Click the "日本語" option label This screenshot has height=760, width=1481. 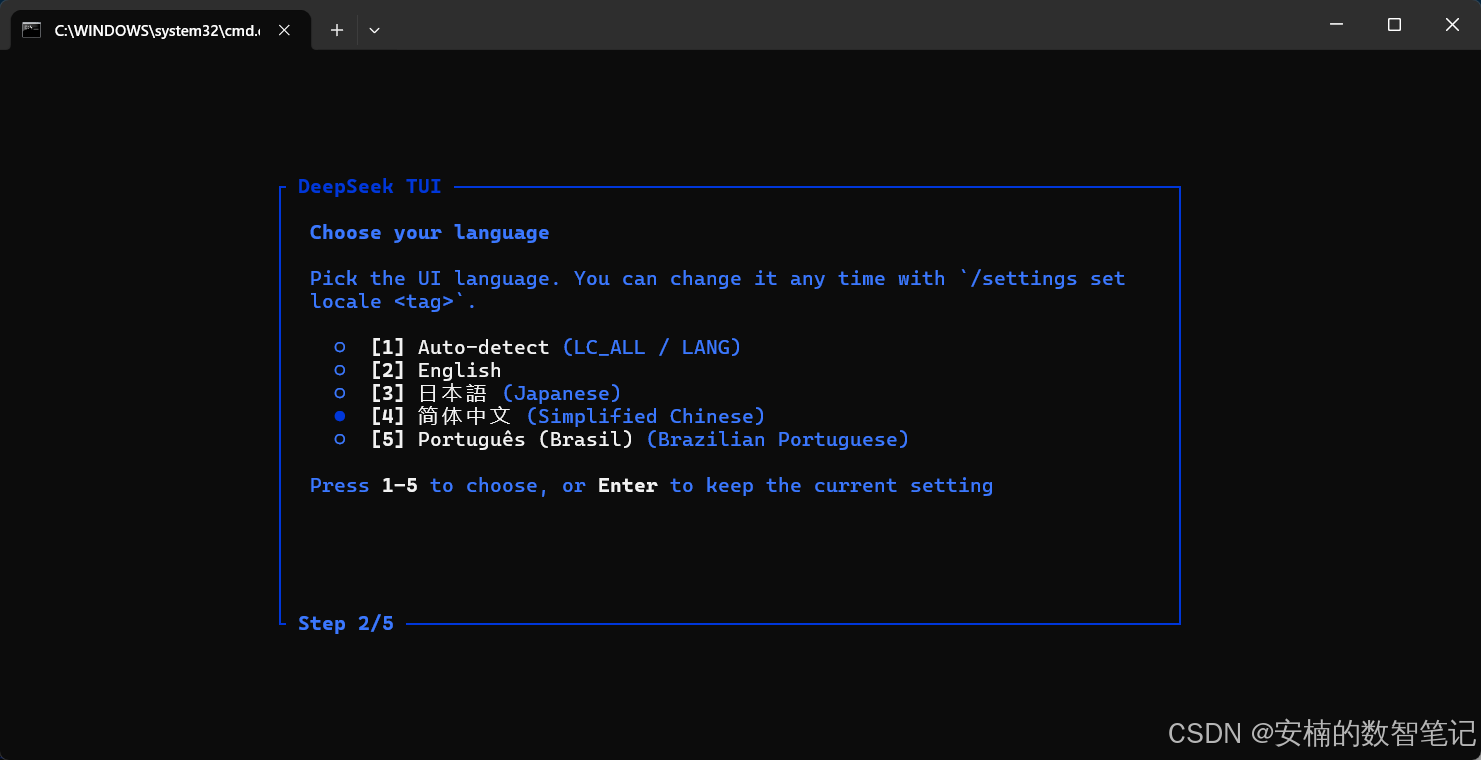(453, 394)
